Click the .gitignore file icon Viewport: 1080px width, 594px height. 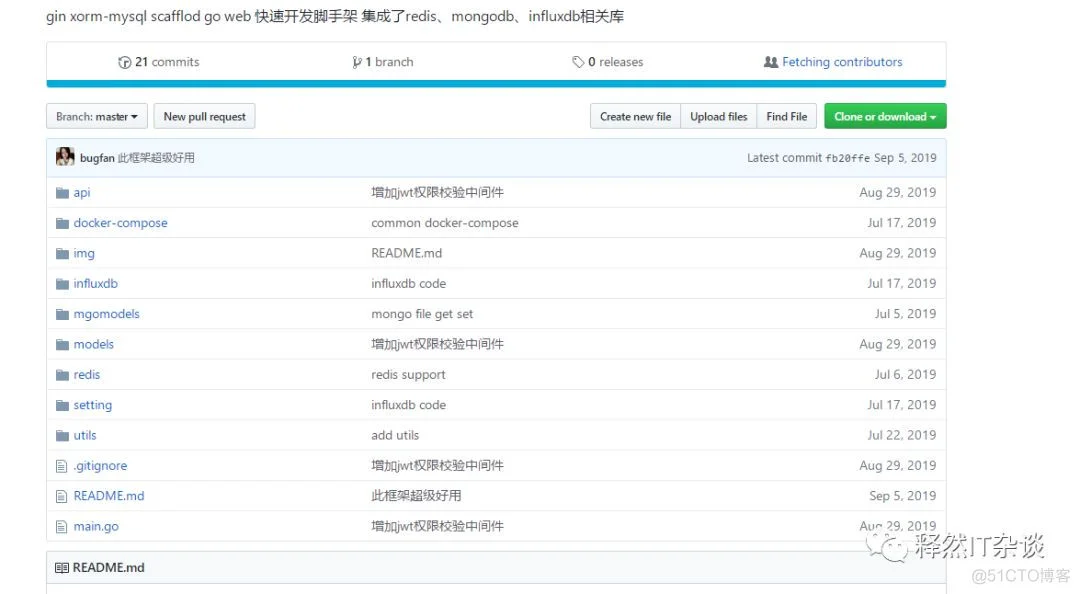click(x=61, y=466)
